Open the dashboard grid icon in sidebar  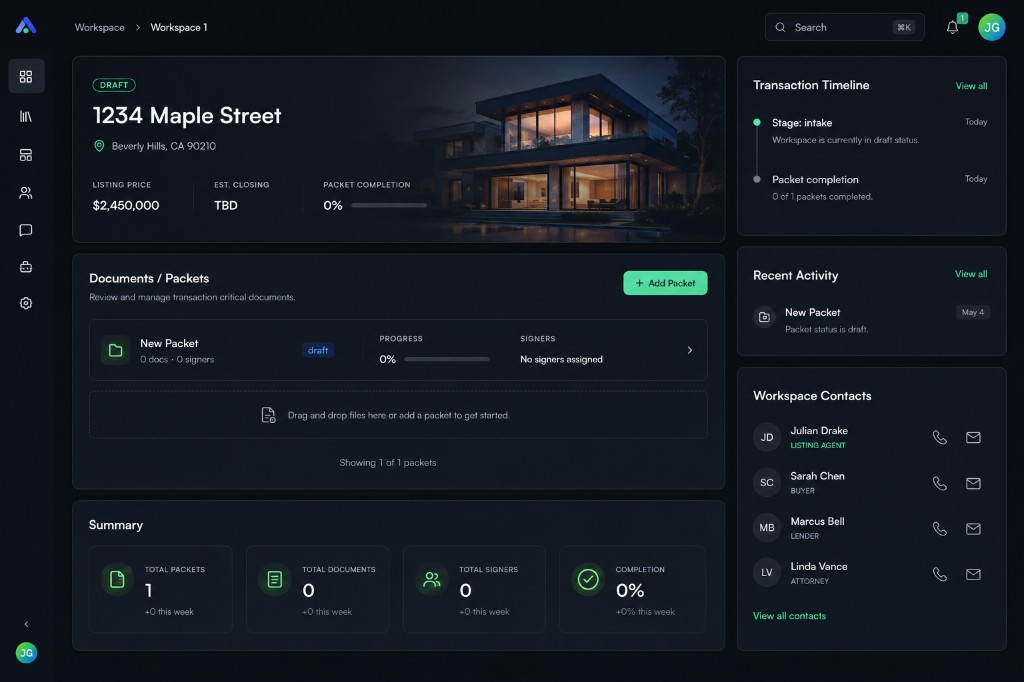pyautogui.click(x=26, y=76)
